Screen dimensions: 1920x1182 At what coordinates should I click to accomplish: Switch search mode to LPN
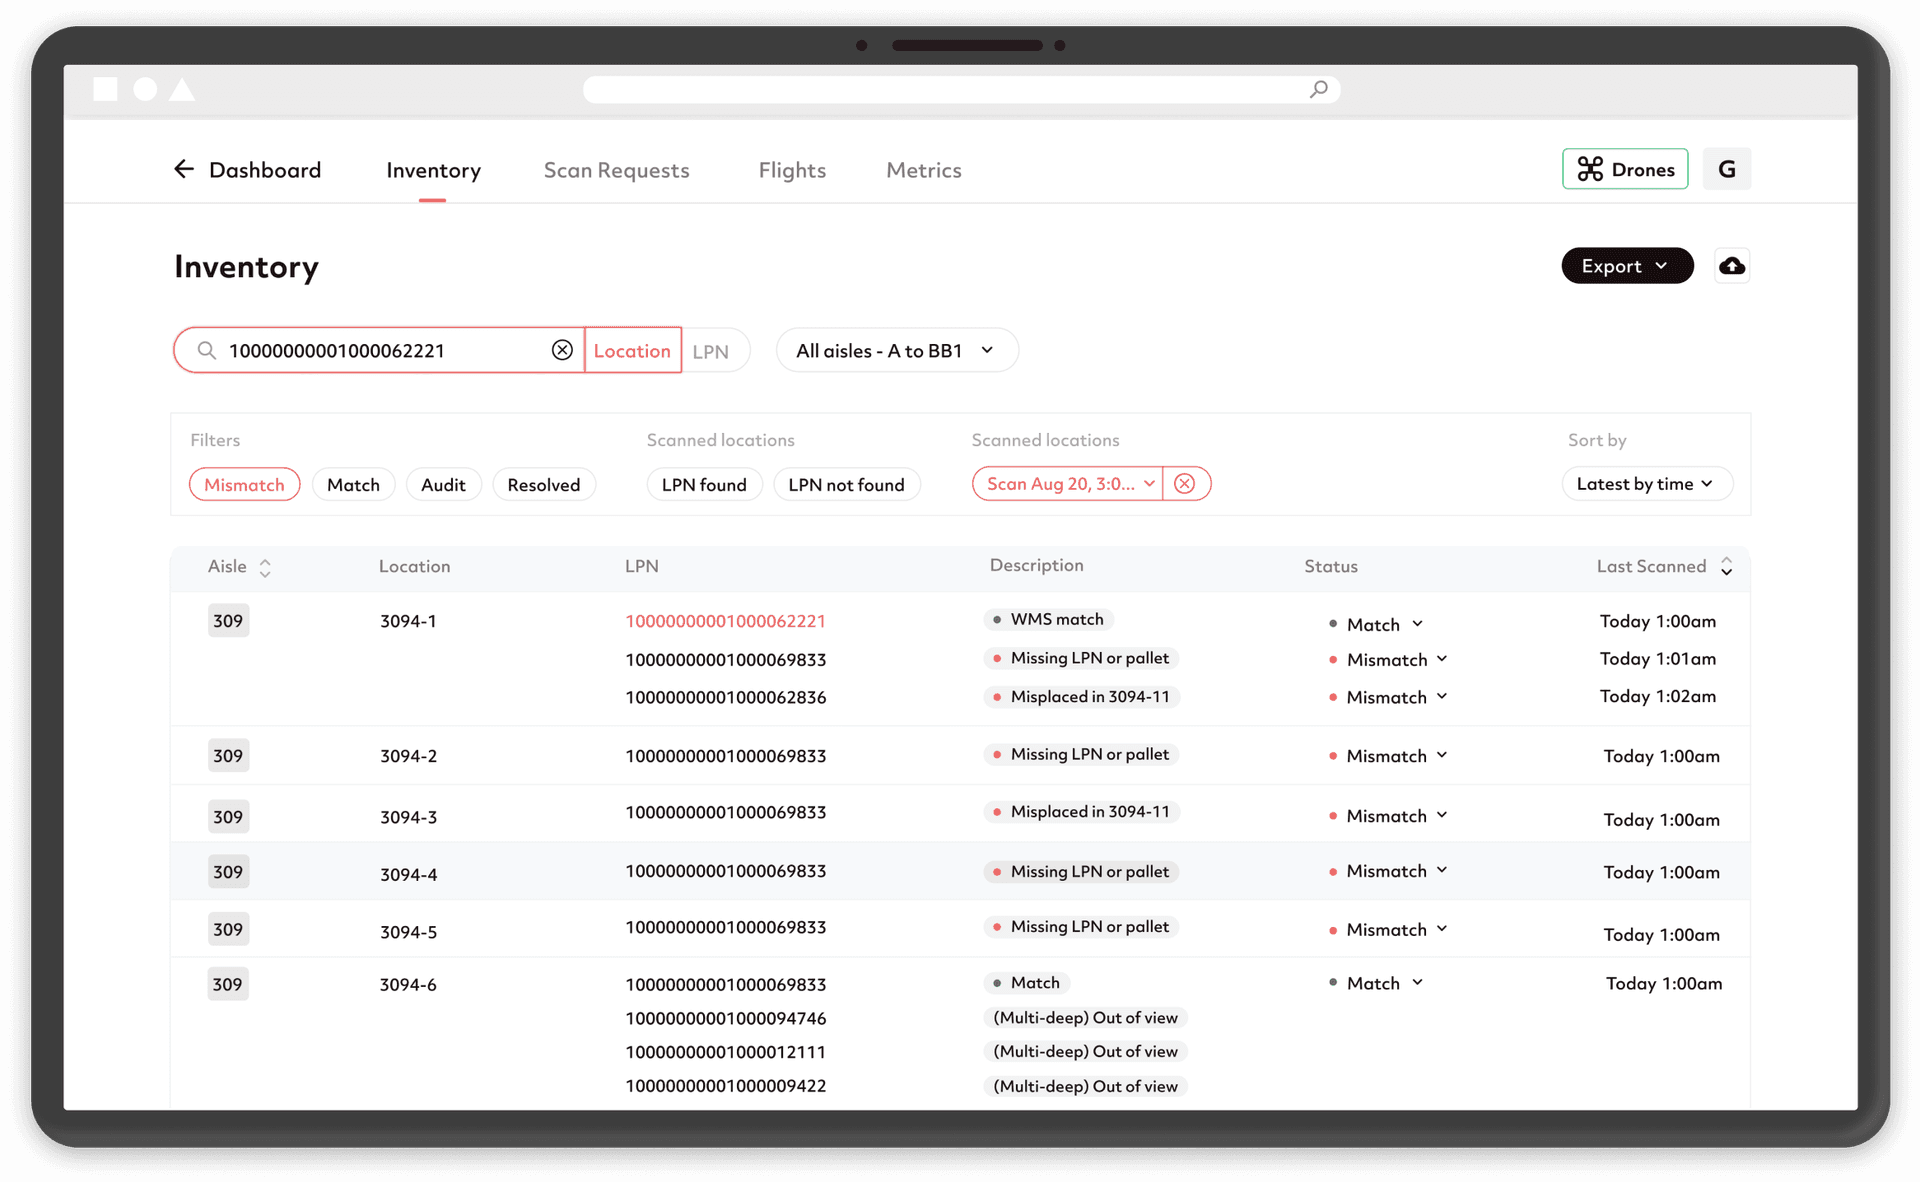[711, 352]
